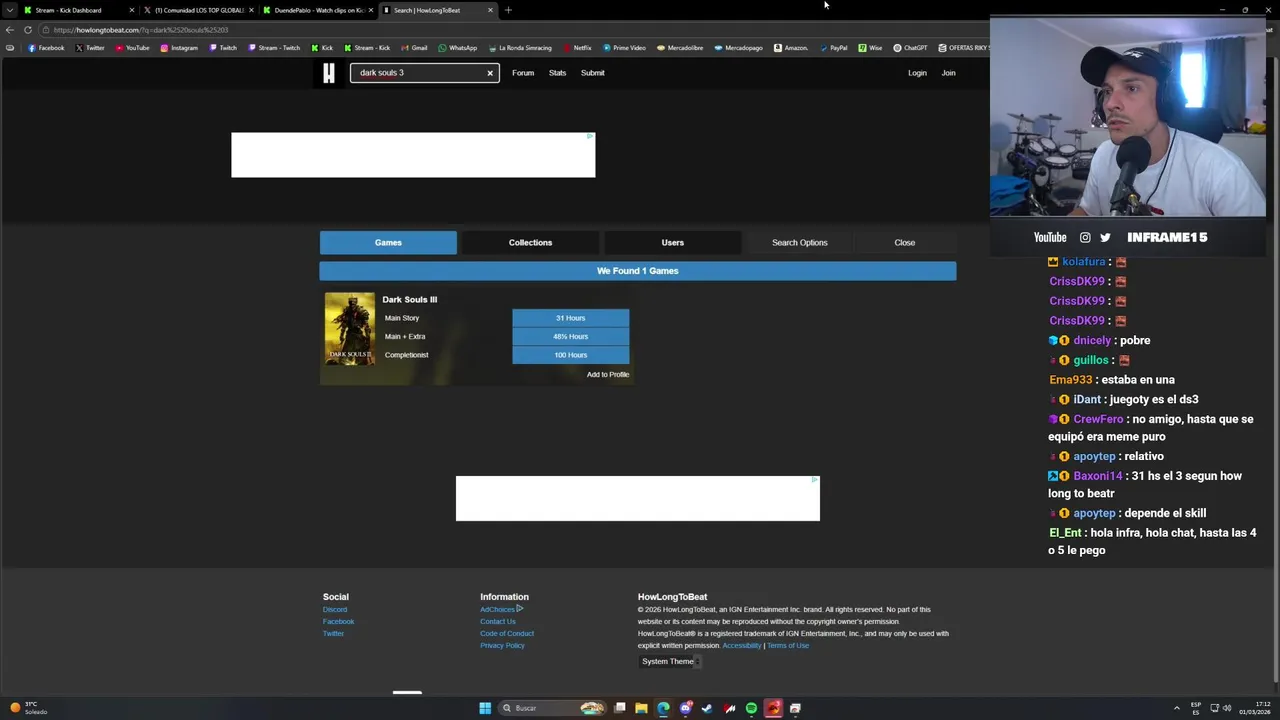Open the YouTube bookmark
Screen dimensions: 1280x720
132,48
